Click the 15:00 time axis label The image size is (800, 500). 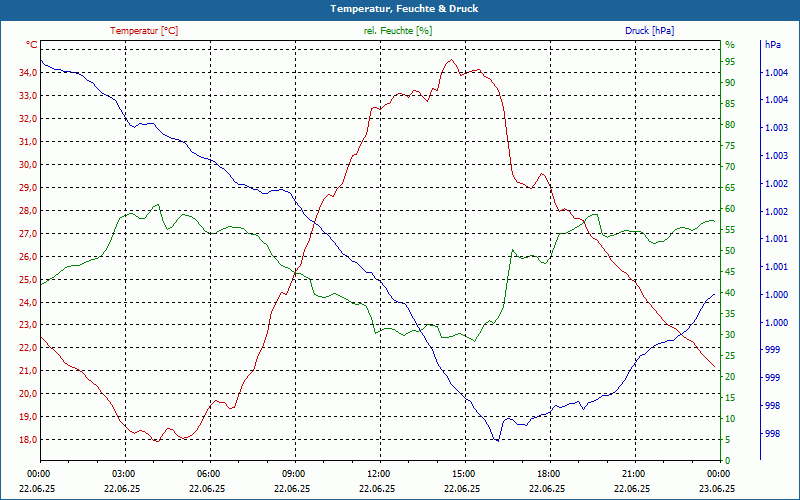(x=463, y=473)
